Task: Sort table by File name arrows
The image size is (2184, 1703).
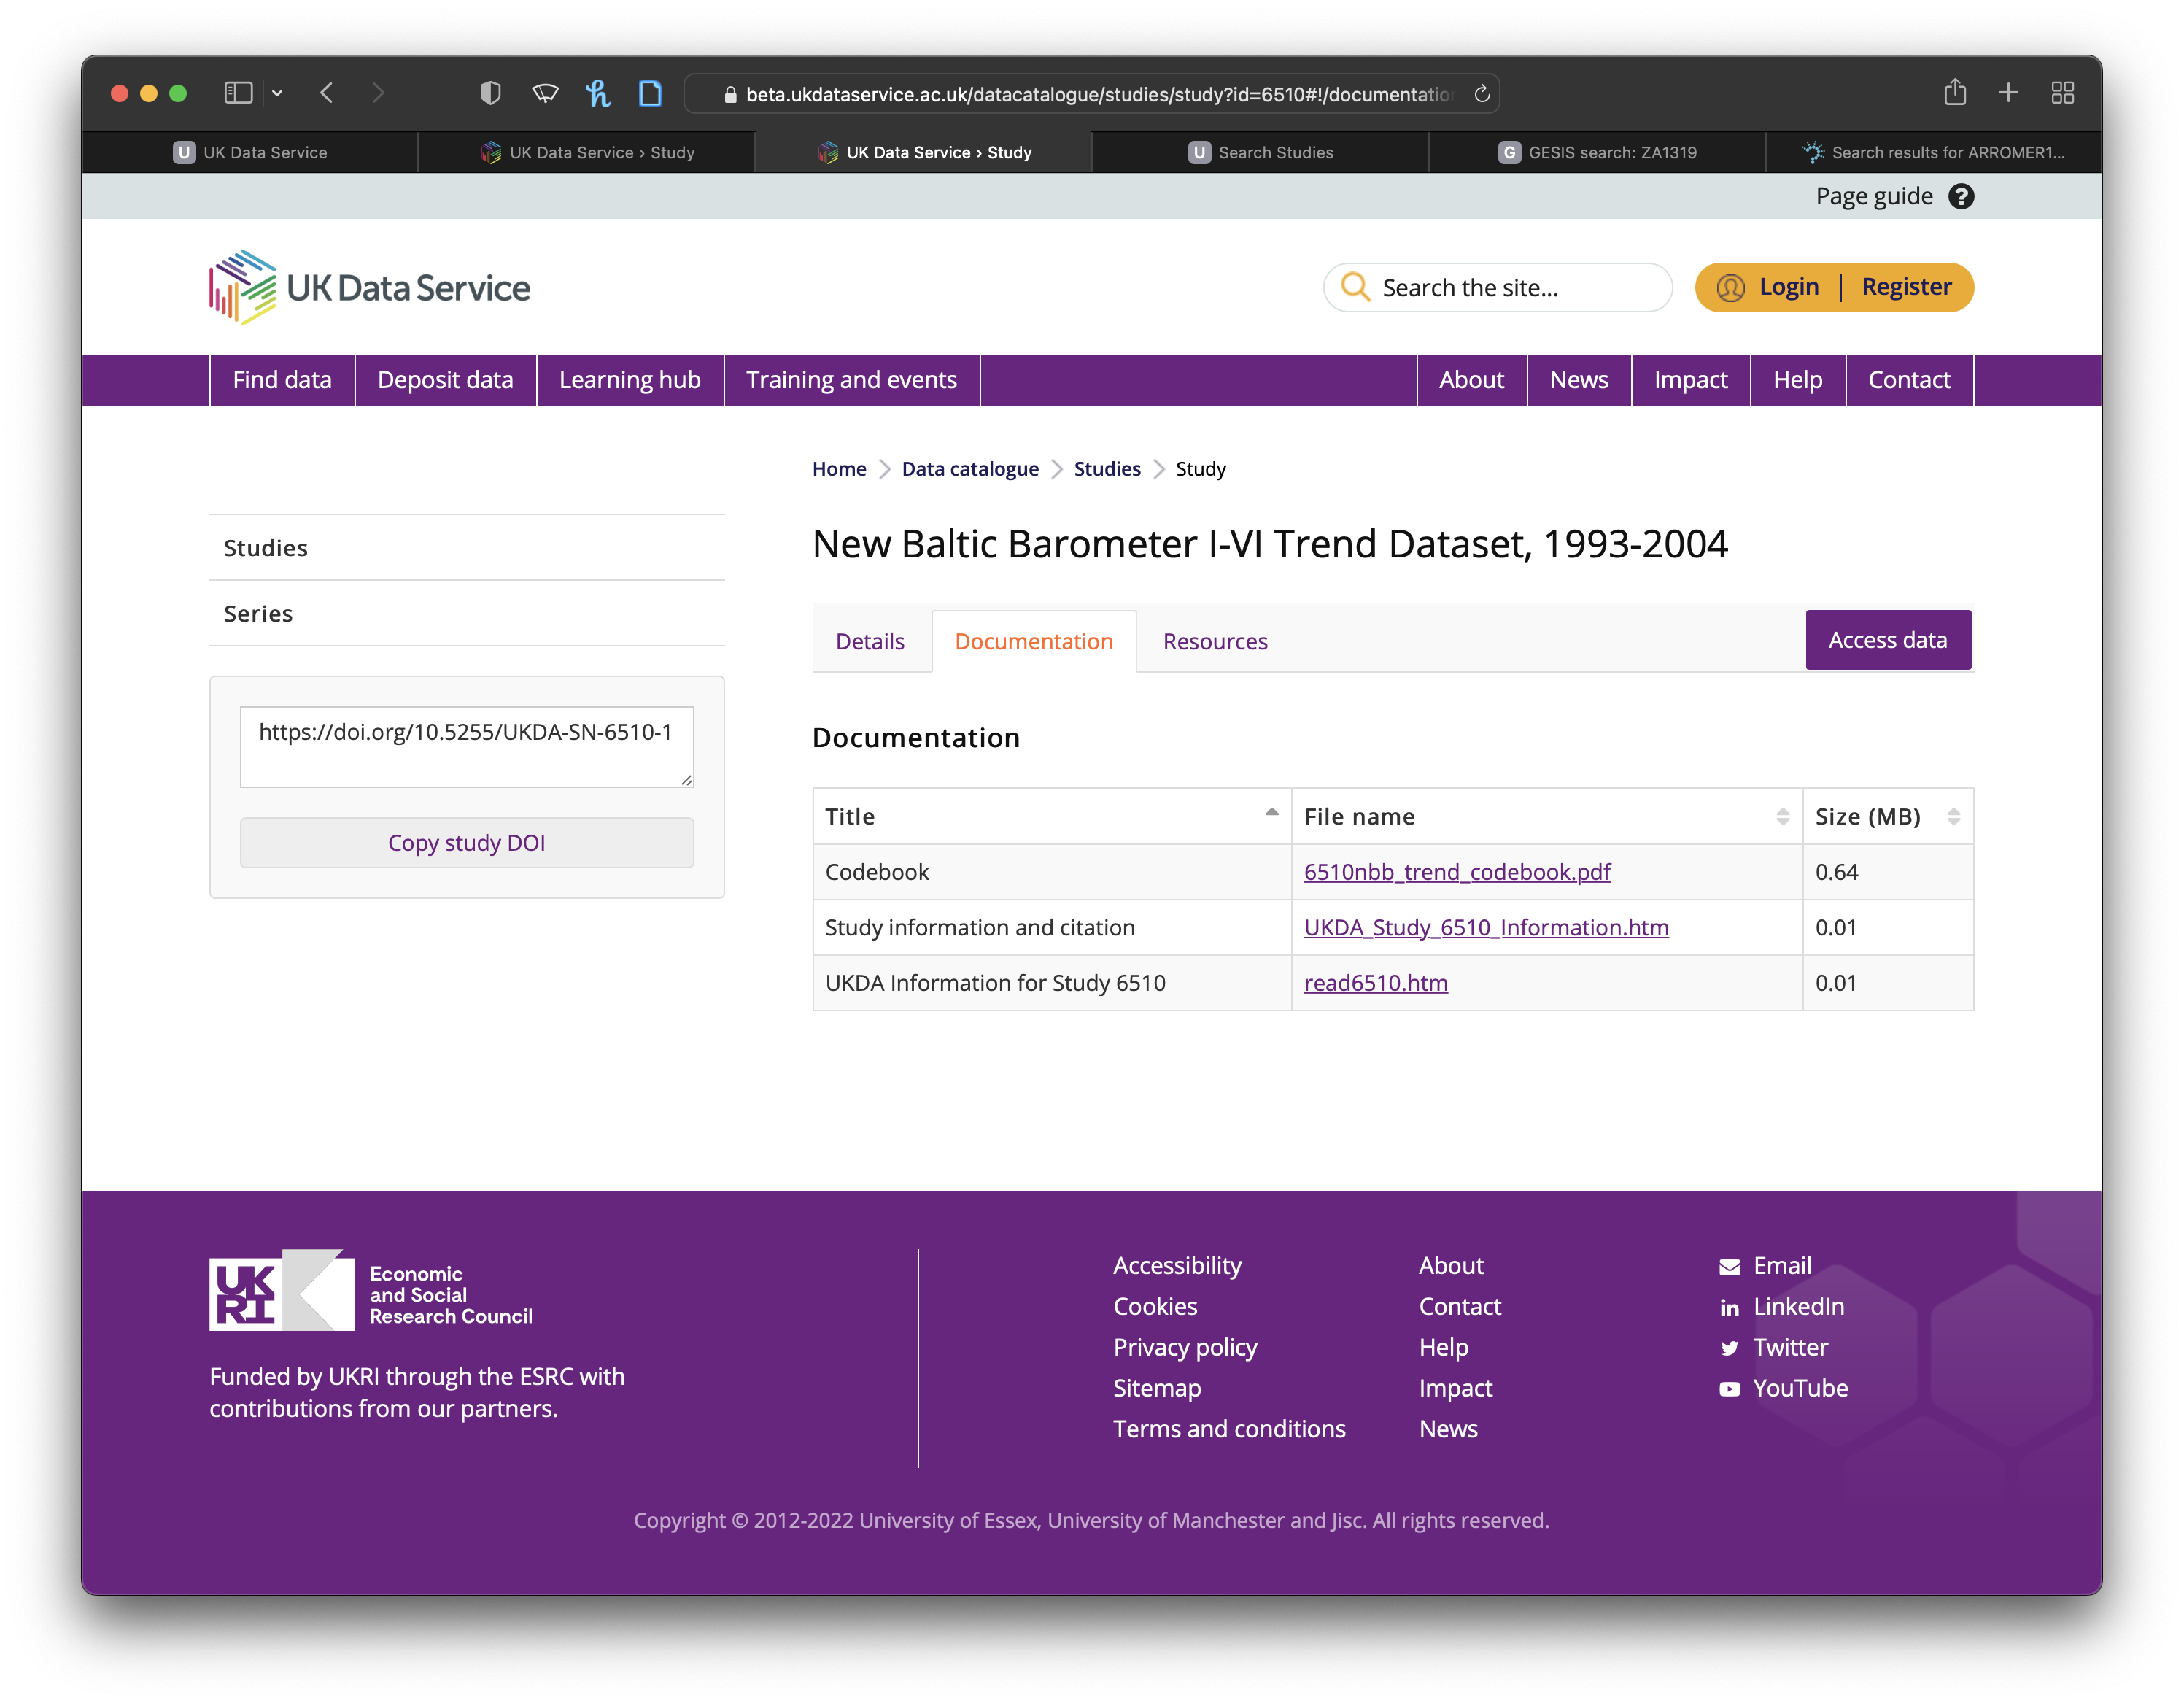Action: pos(1782,817)
